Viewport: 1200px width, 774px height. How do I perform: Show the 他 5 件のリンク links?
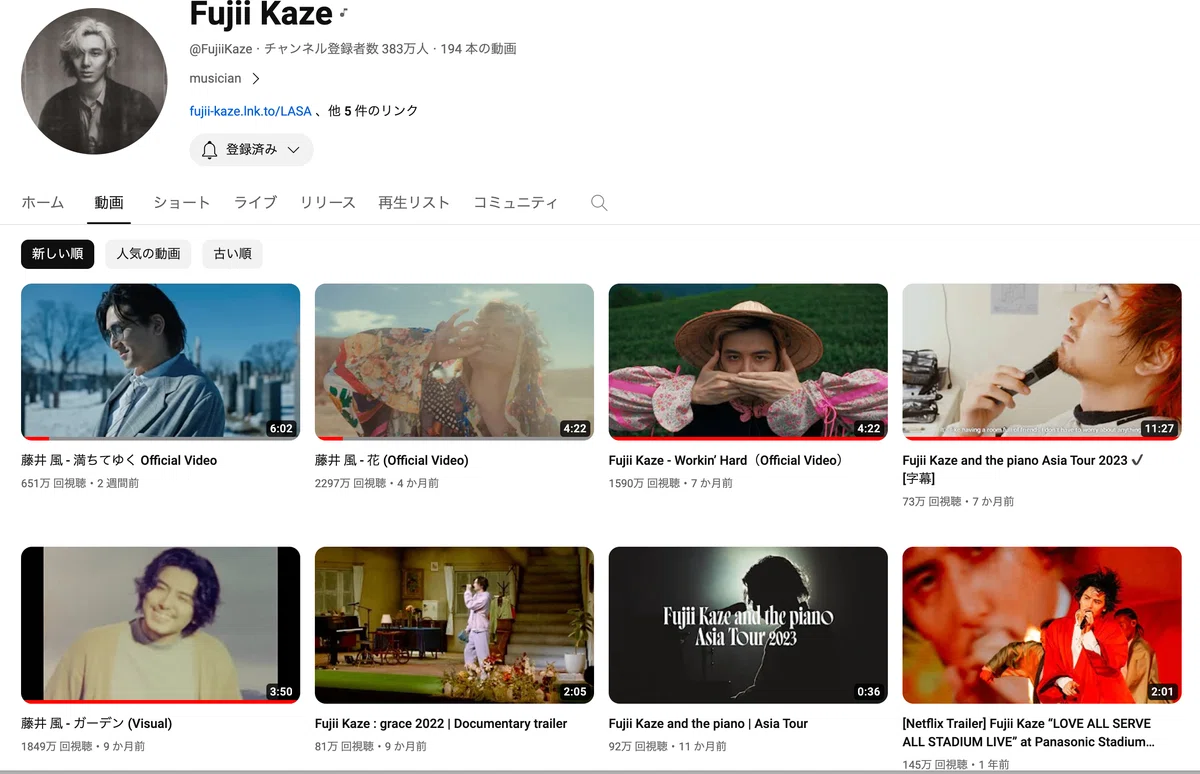[x=373, y=111]
